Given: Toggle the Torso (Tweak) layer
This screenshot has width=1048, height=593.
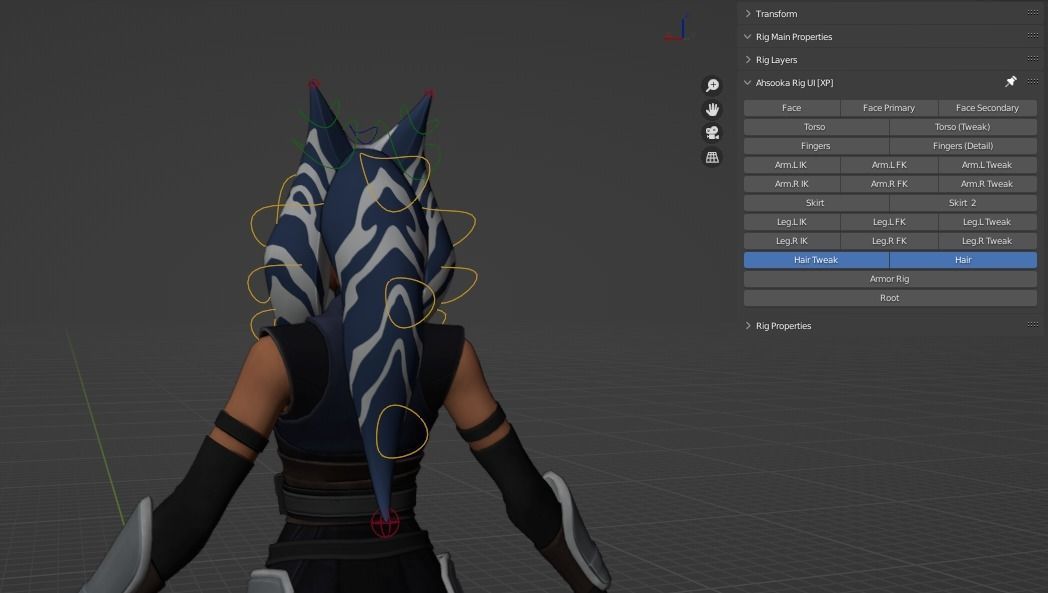Looking at the screenshot, I should pos(963,127).
